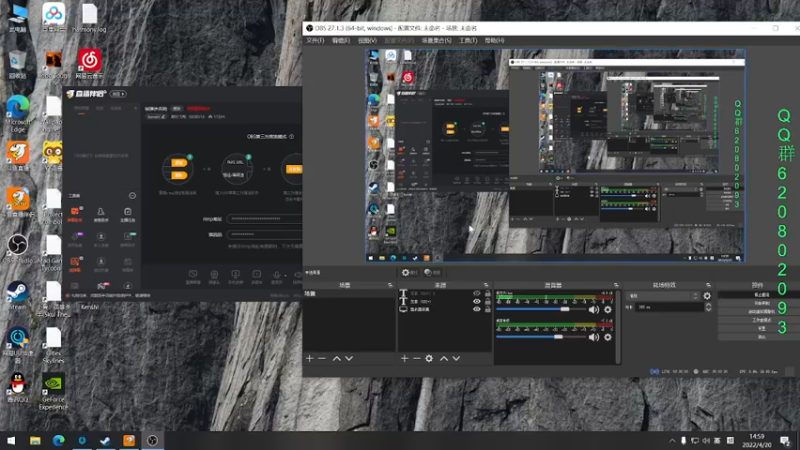
Task: Move the selected source up in Sources
Action: pos(444,359)
